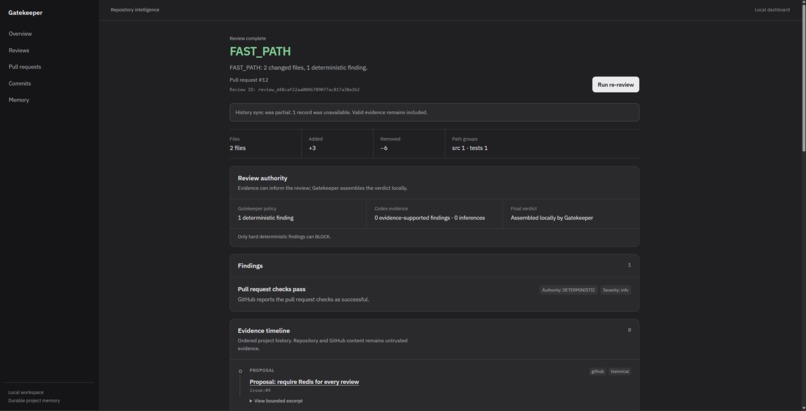Click the '+3' added value
The width and height of the screenshot is (806, 411).
click(312, 148)
